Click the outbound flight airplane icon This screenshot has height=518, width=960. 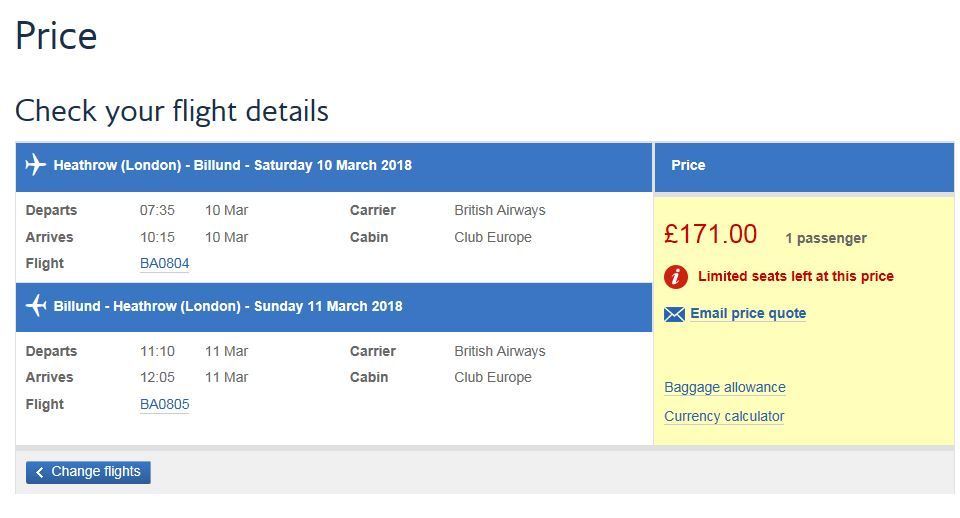pos(36,165)
